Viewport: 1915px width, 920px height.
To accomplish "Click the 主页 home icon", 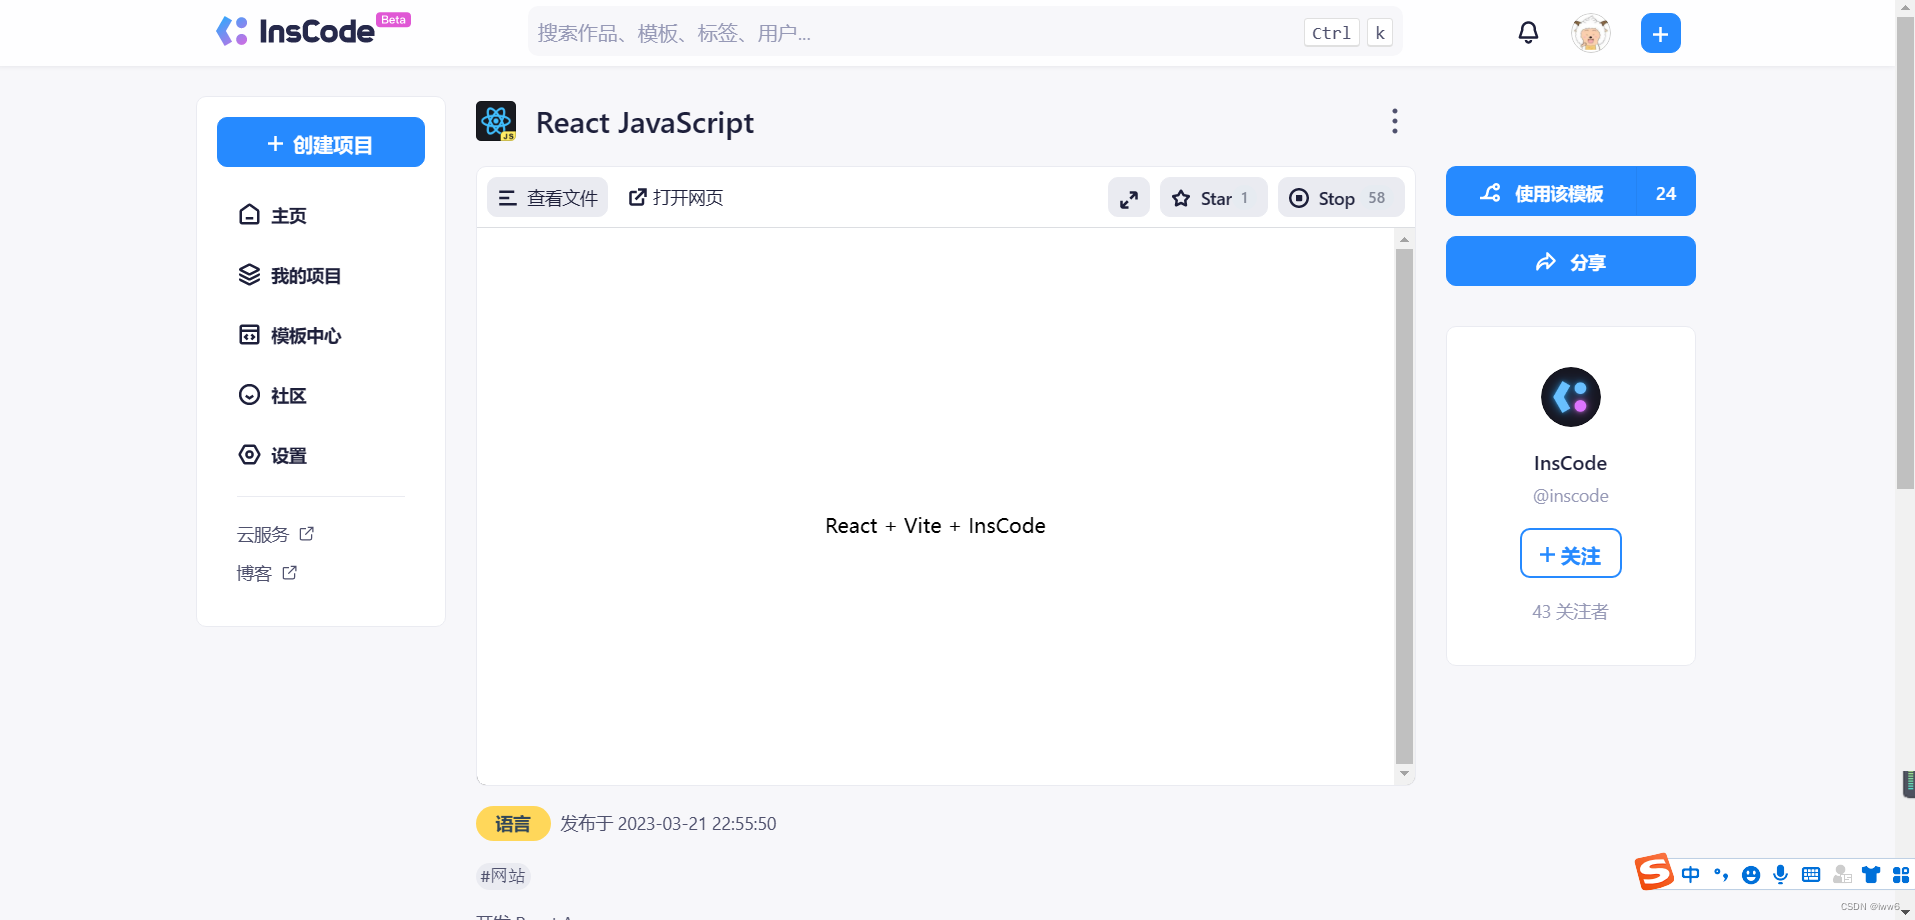I will tap(249, 215).
